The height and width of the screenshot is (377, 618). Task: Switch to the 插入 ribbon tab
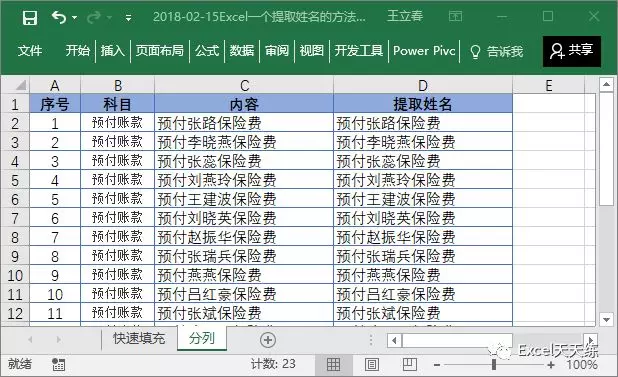click(x=112, y=51)
